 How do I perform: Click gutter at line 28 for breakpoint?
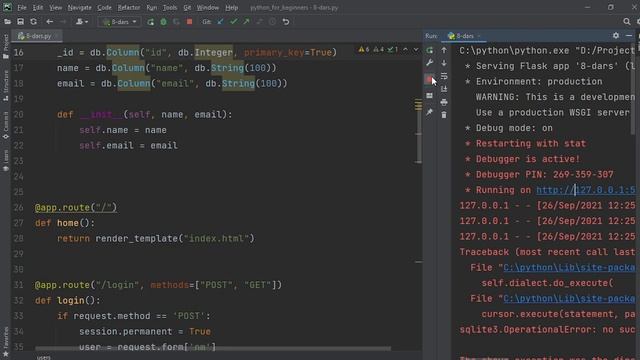[x=29, y=238]
